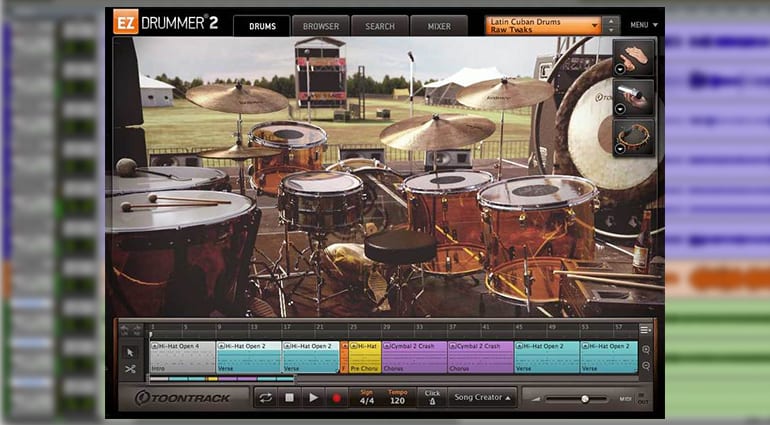Image resolution: width=770 pixels, height=425 pixels.
Task: Click the playhead marker at bar 1
Action: coord(151,334)
